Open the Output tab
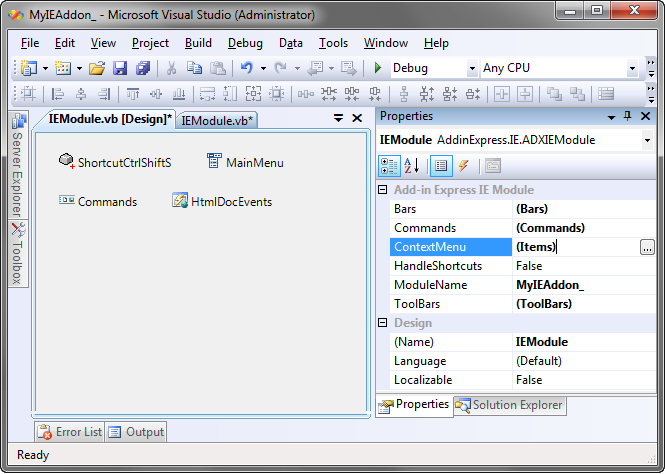The image size is (665, 474). [136, 432]
